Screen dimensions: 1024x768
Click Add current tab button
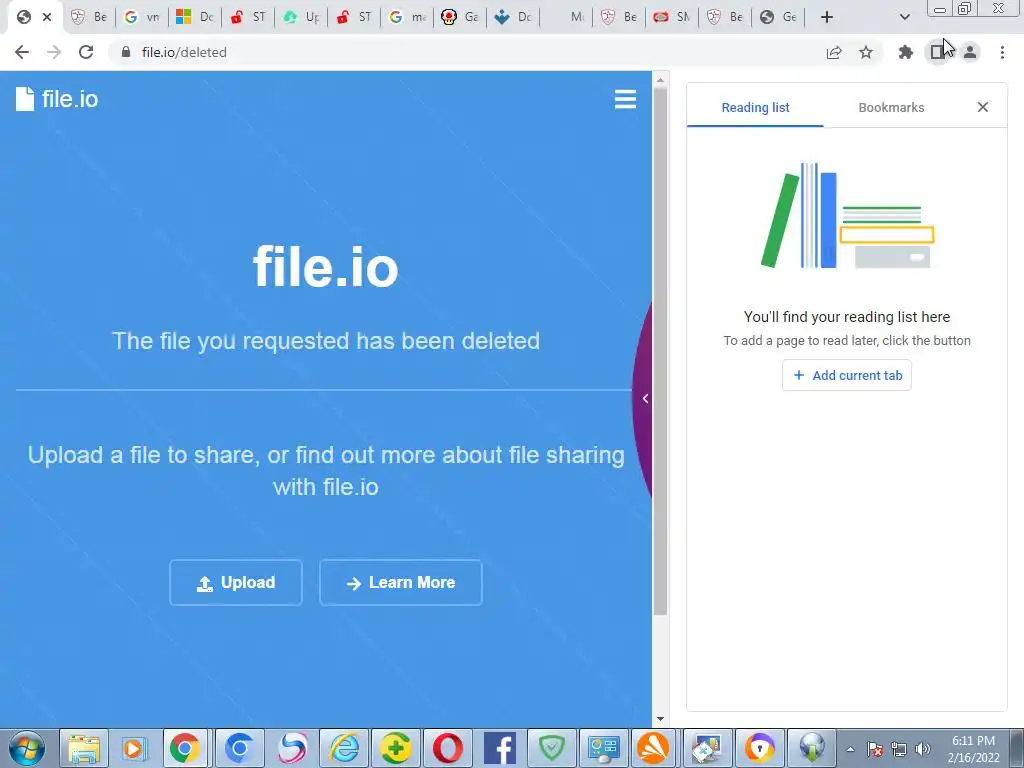point(846,376)
